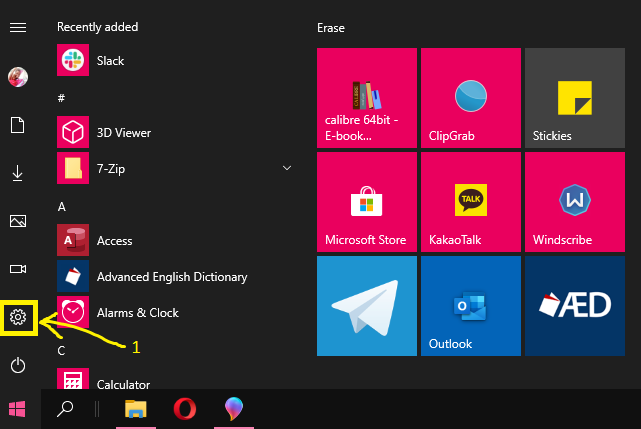Screen dimensions: 641x429
Task: Open the Documents icon in the sidebar
Action: (x=17, y=125)
